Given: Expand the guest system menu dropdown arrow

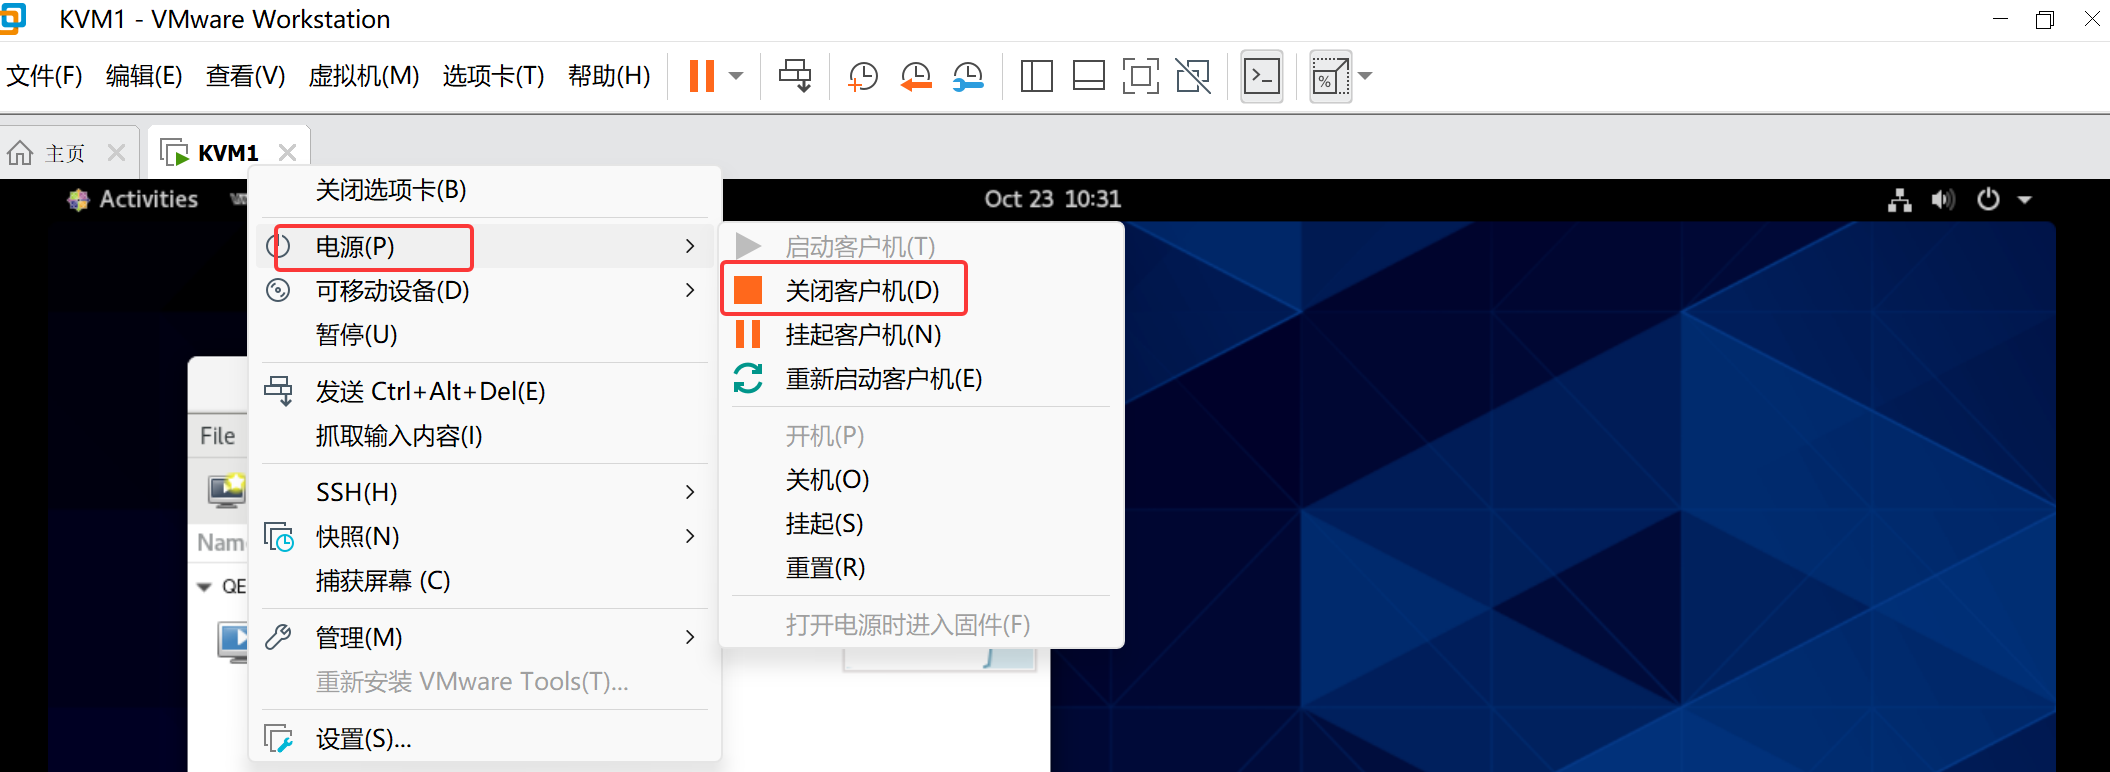Looking at the screenshot, I should pos(2025,200).
